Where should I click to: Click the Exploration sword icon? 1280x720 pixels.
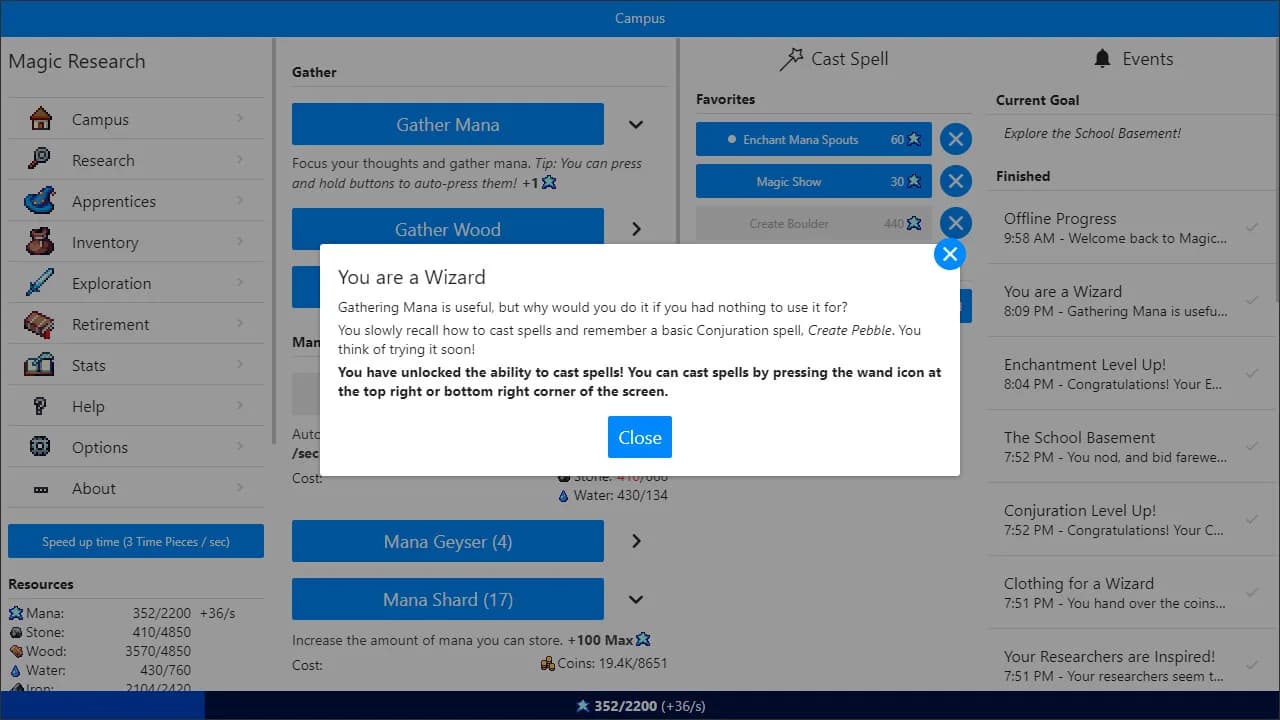click(40, 283)
